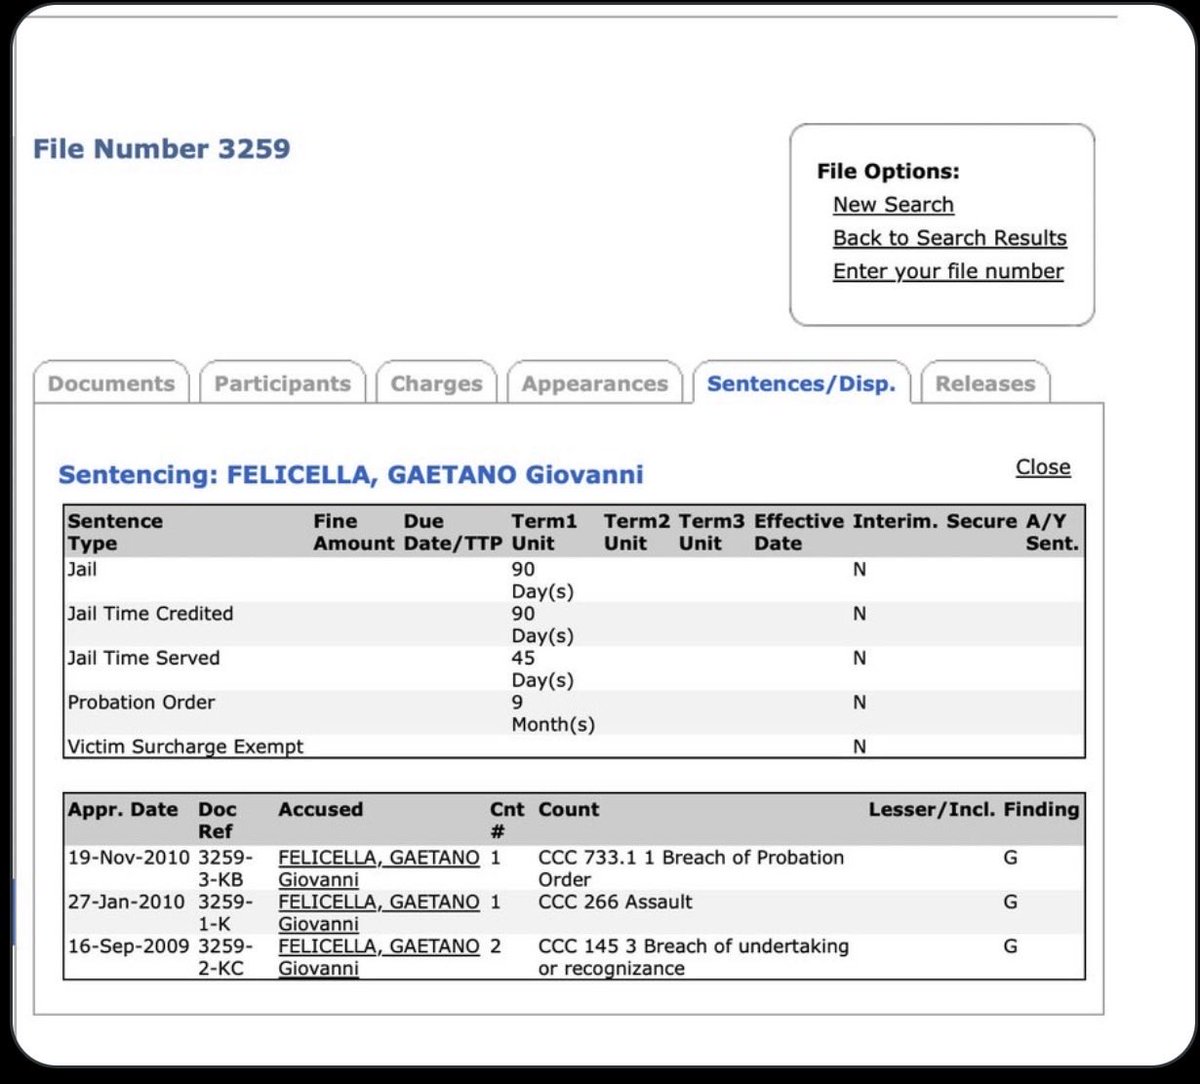This screenshot has width=1200, height=1084.
Task: Click the File Options: label
Action: click(888, 171)
